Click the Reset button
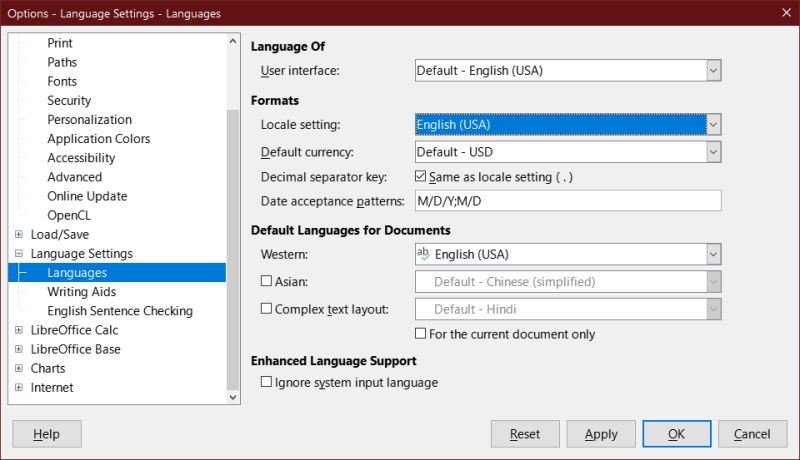The image size is (800, 460). click(x=525, y=434)
